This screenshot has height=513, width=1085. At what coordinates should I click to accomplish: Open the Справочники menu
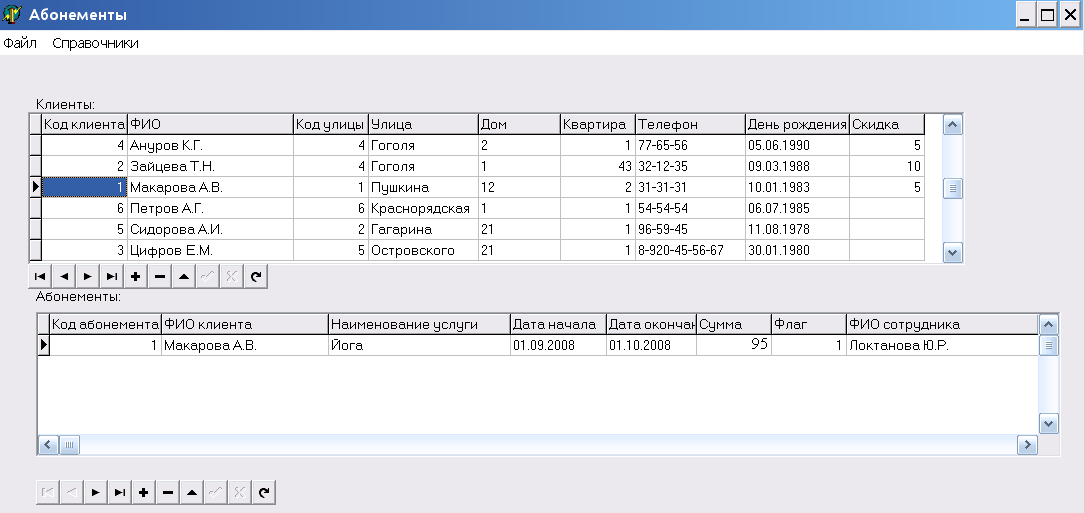click(x=95, y=43)
